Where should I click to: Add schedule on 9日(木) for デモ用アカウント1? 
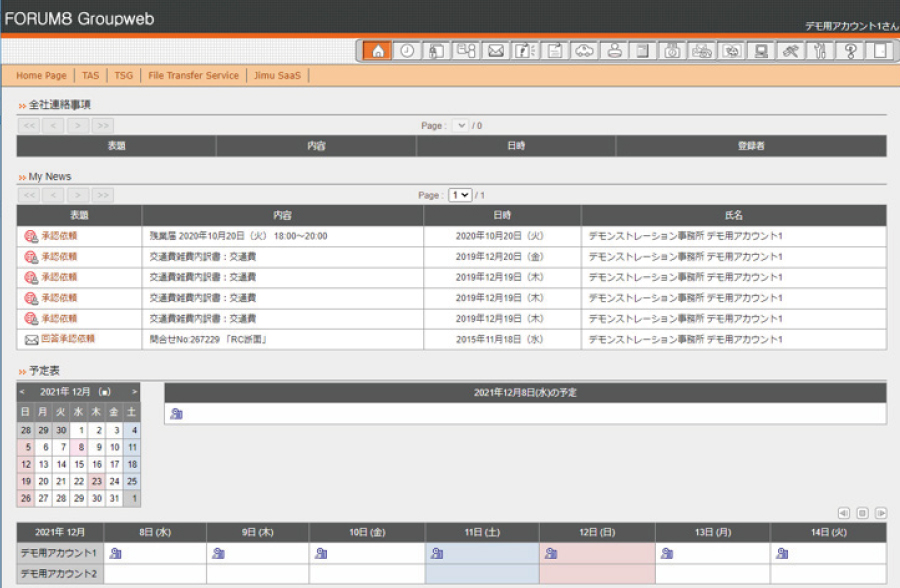pyautogui.click(x=218, y=553)
